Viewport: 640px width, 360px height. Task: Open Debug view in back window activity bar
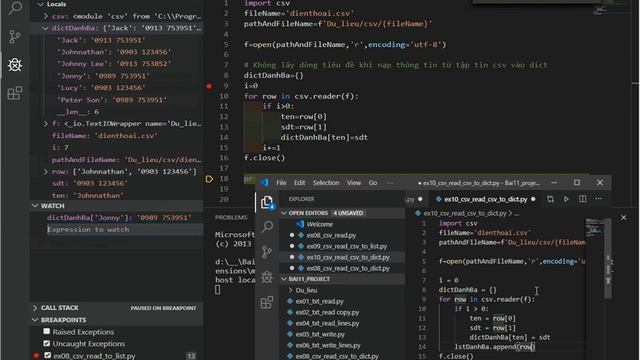point(15,65)
